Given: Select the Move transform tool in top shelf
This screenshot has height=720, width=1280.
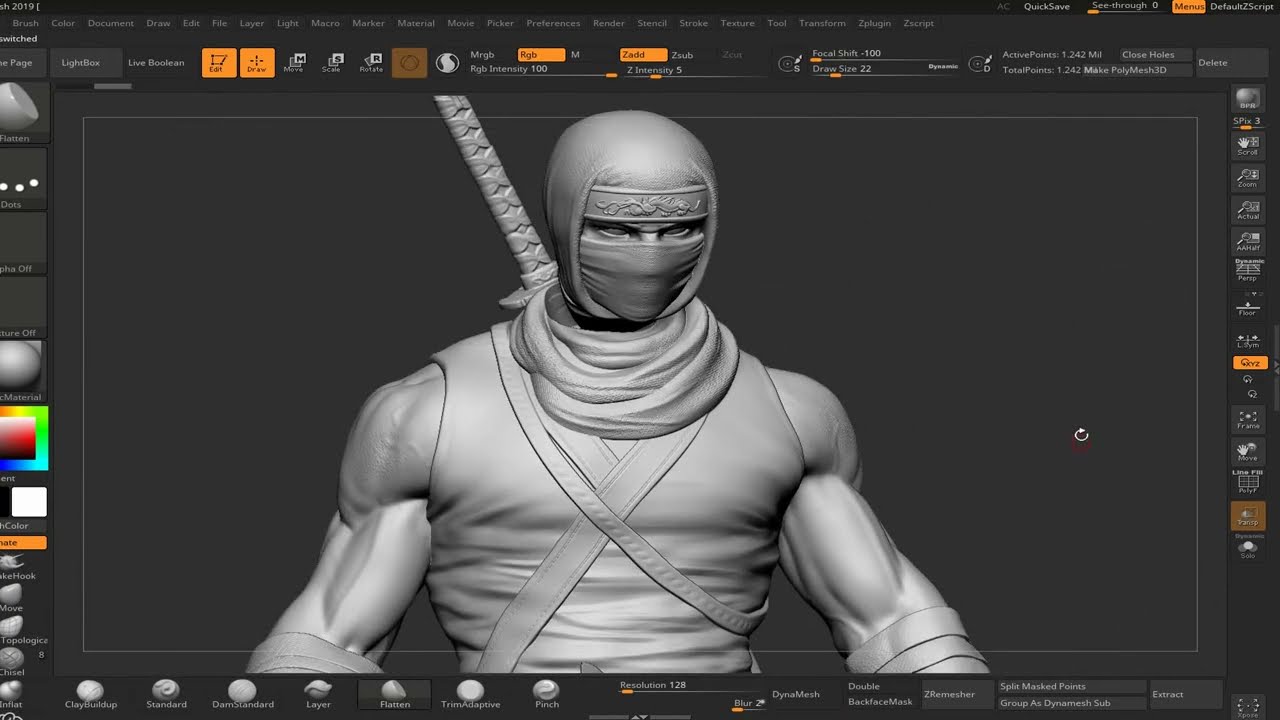Looking at the screenshot, I should [x=294, y=63].
